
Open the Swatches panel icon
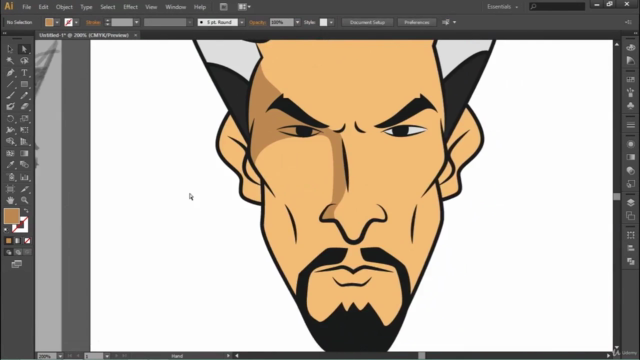[631, 79]
